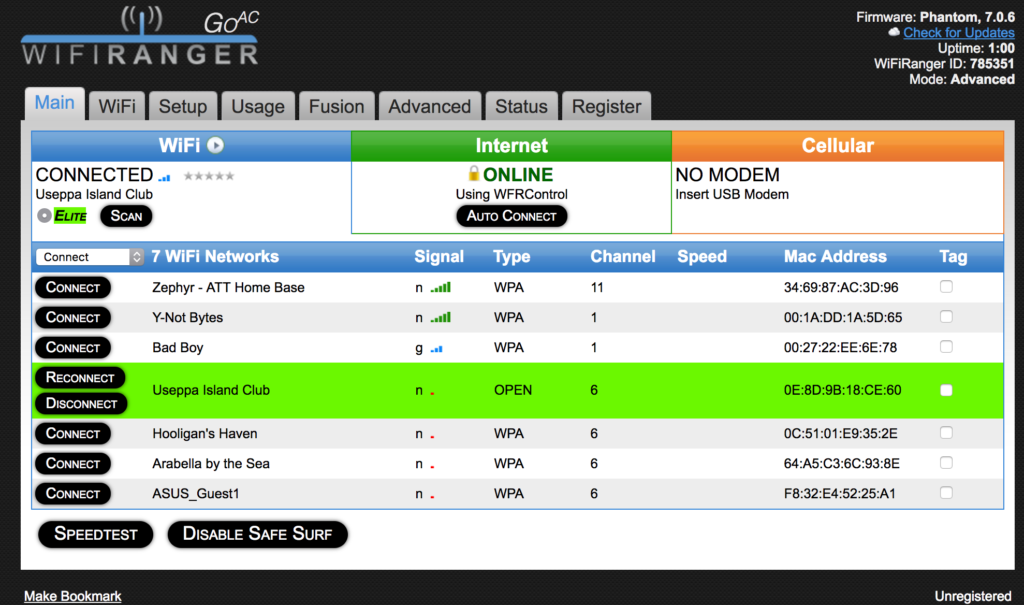
Task: Connect to Zephyr - ATT Home Base
Action: tap(73, 287)
